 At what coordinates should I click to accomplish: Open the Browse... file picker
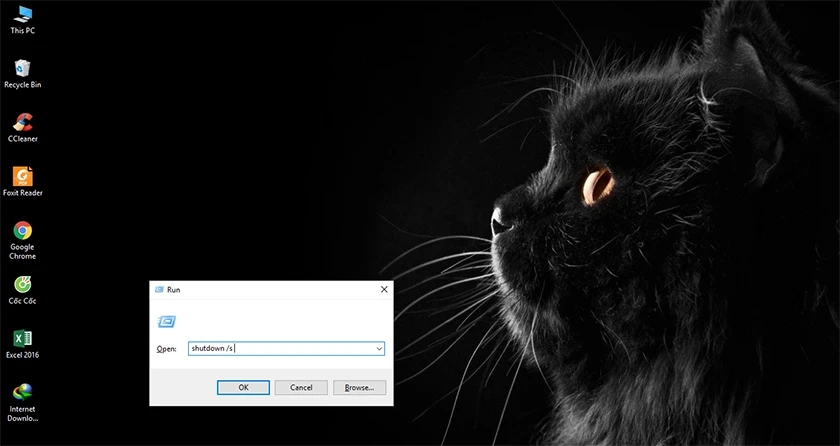[x=359, y=388]
